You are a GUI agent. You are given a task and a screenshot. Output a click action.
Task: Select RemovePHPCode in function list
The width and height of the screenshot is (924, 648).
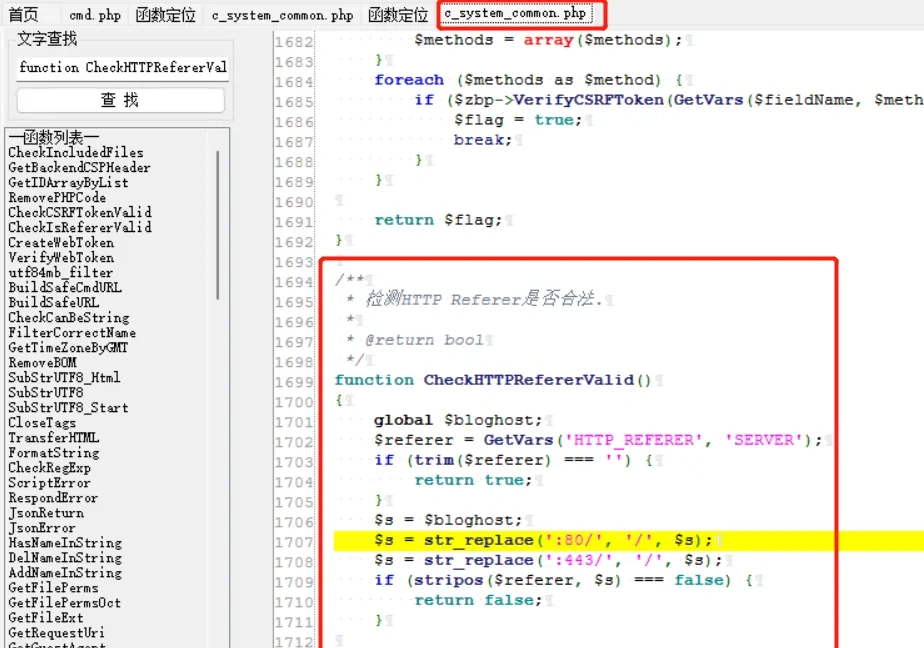point(57,197)
